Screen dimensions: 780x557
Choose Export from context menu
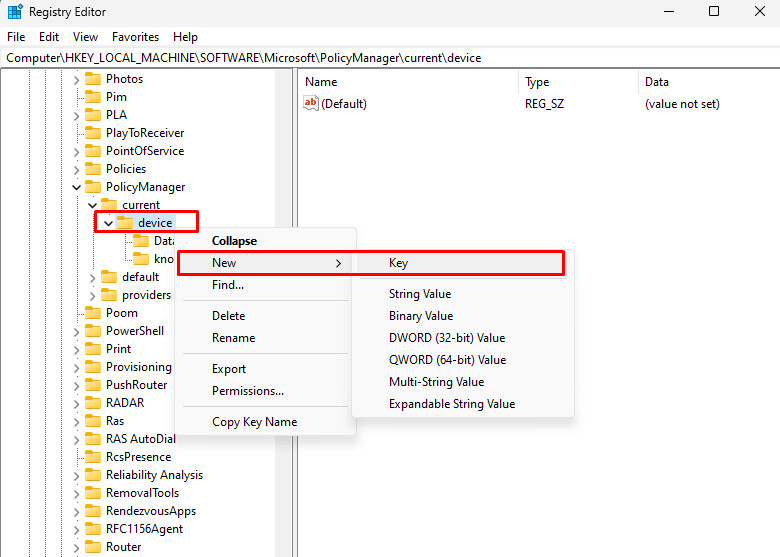click(x=265, y=369)
